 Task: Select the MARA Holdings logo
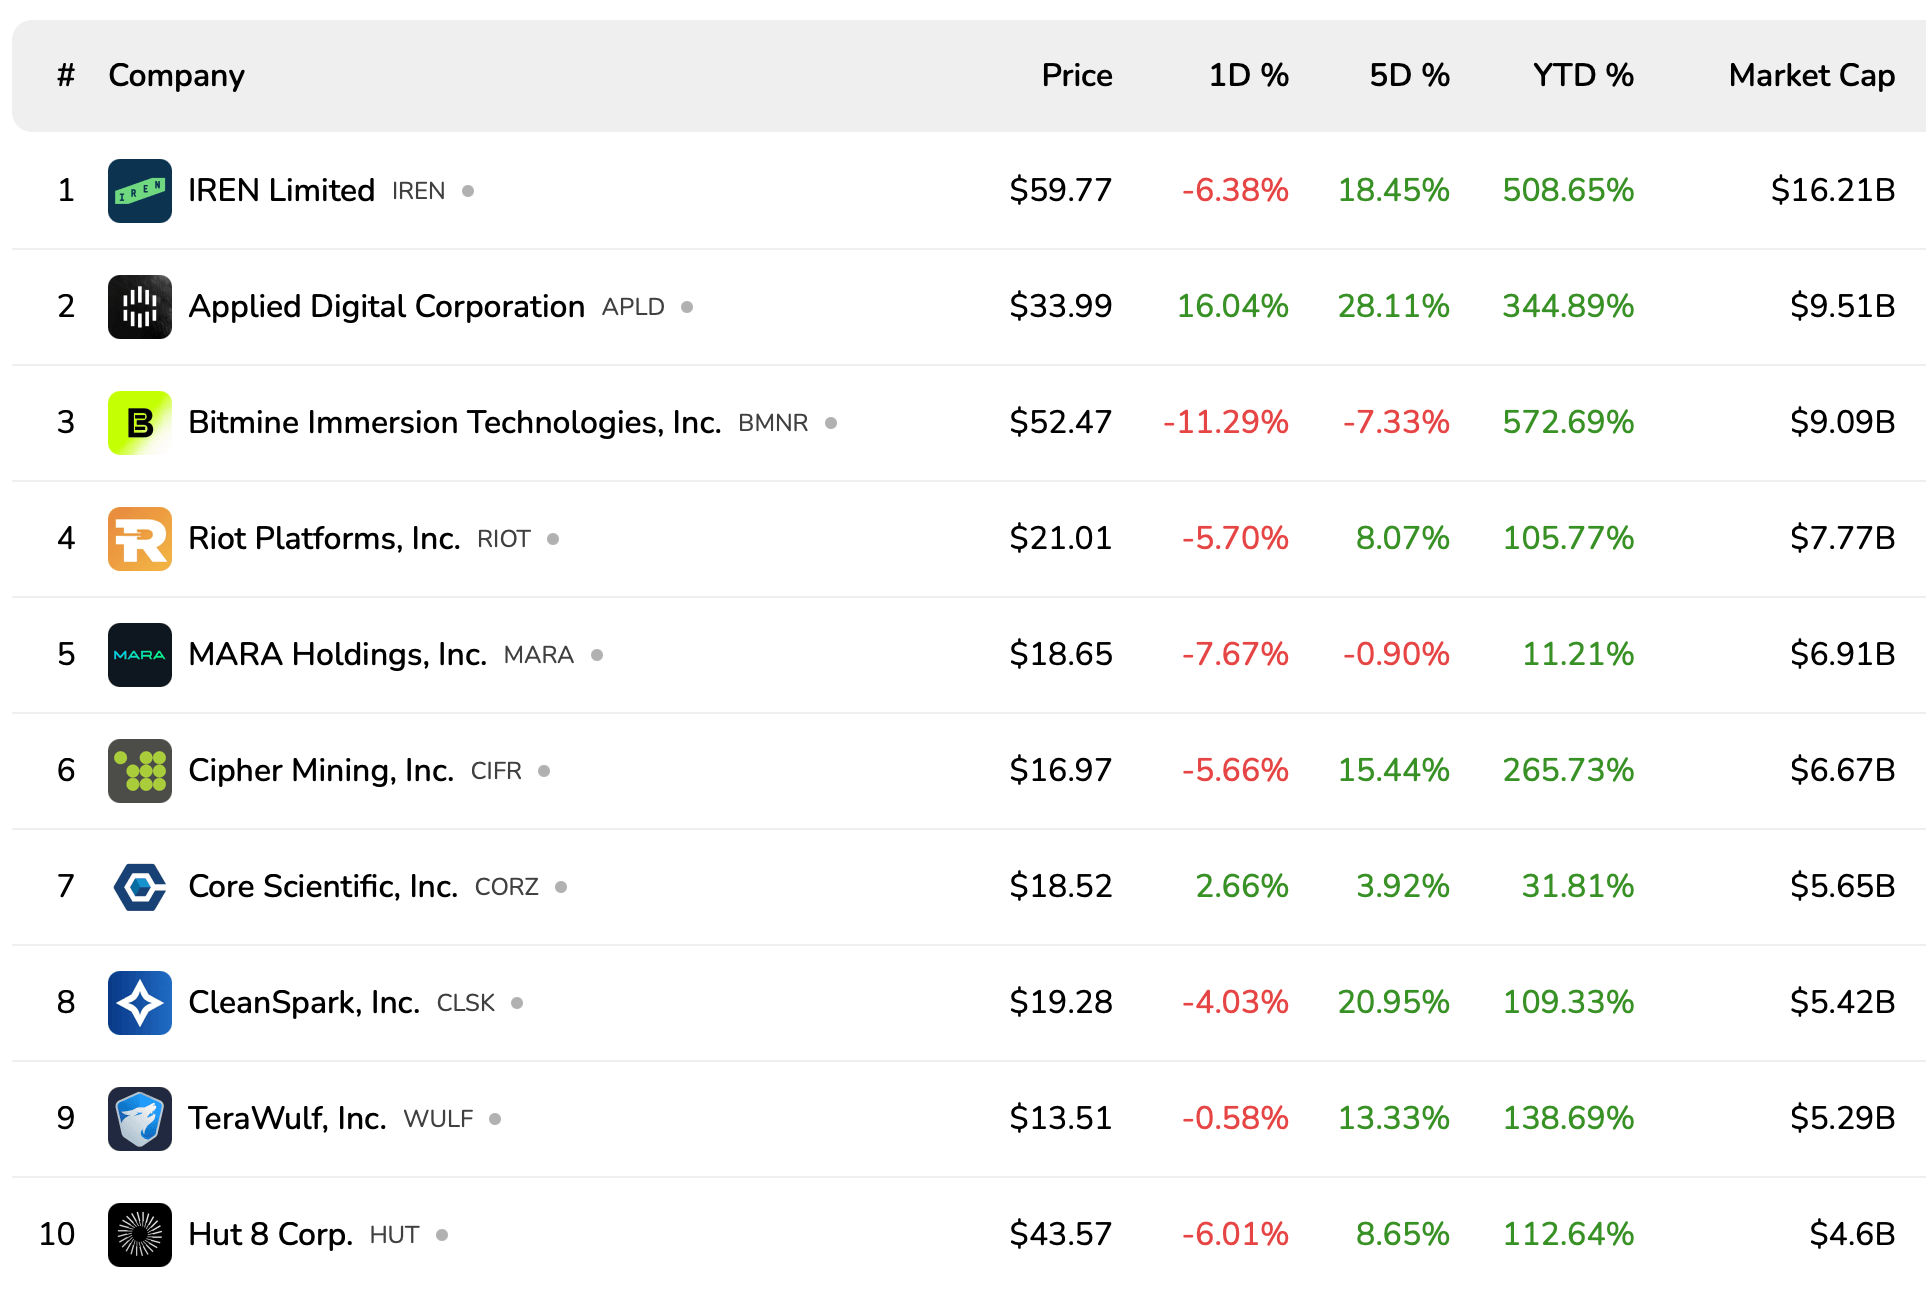coord(139,654)
